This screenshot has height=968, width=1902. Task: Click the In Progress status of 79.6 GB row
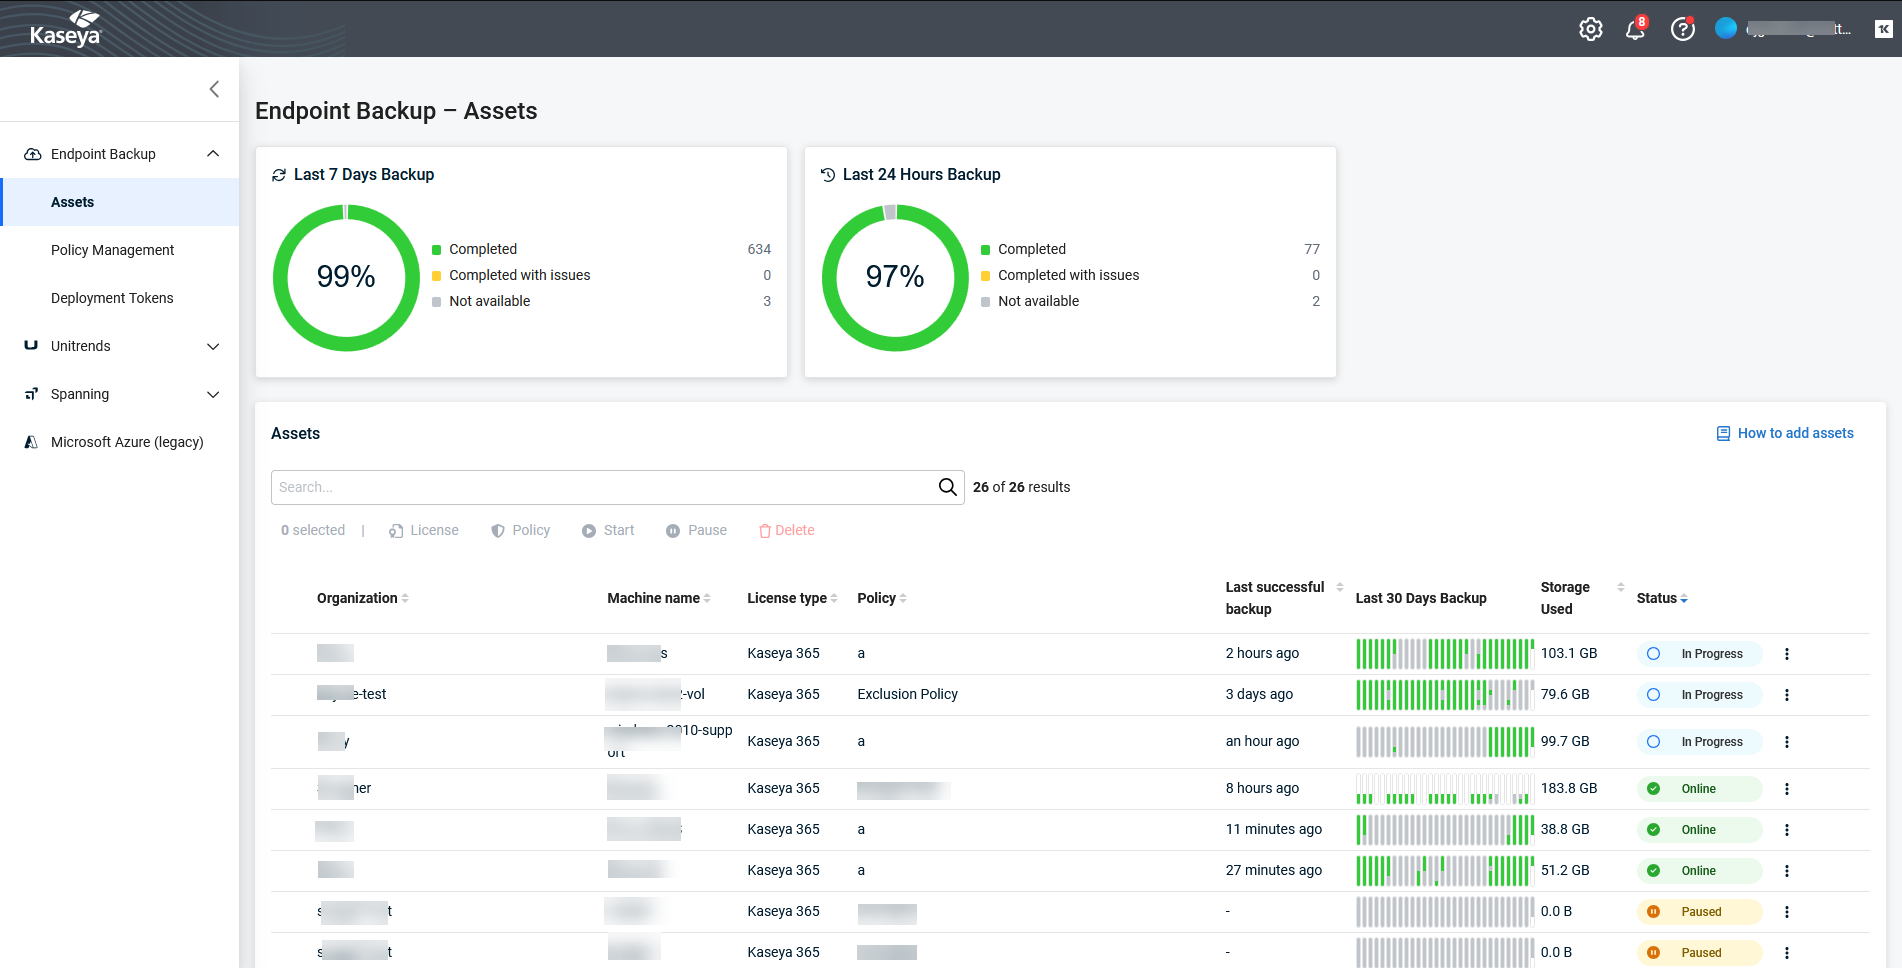point(1700,695)
